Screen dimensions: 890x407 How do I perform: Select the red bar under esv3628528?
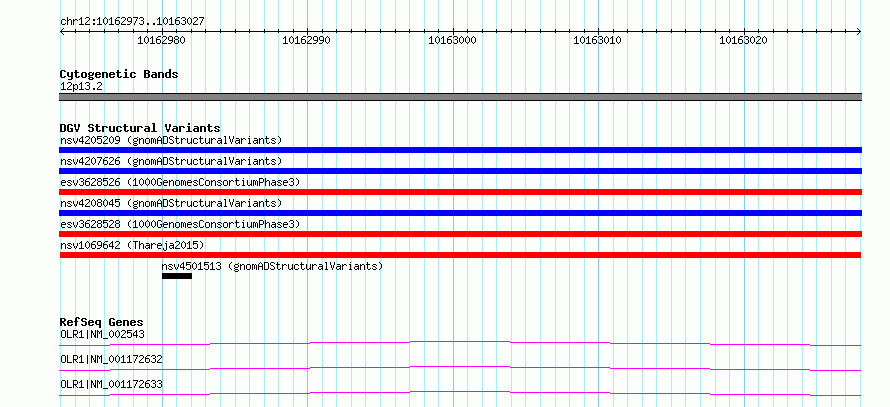tap(460, 234)
